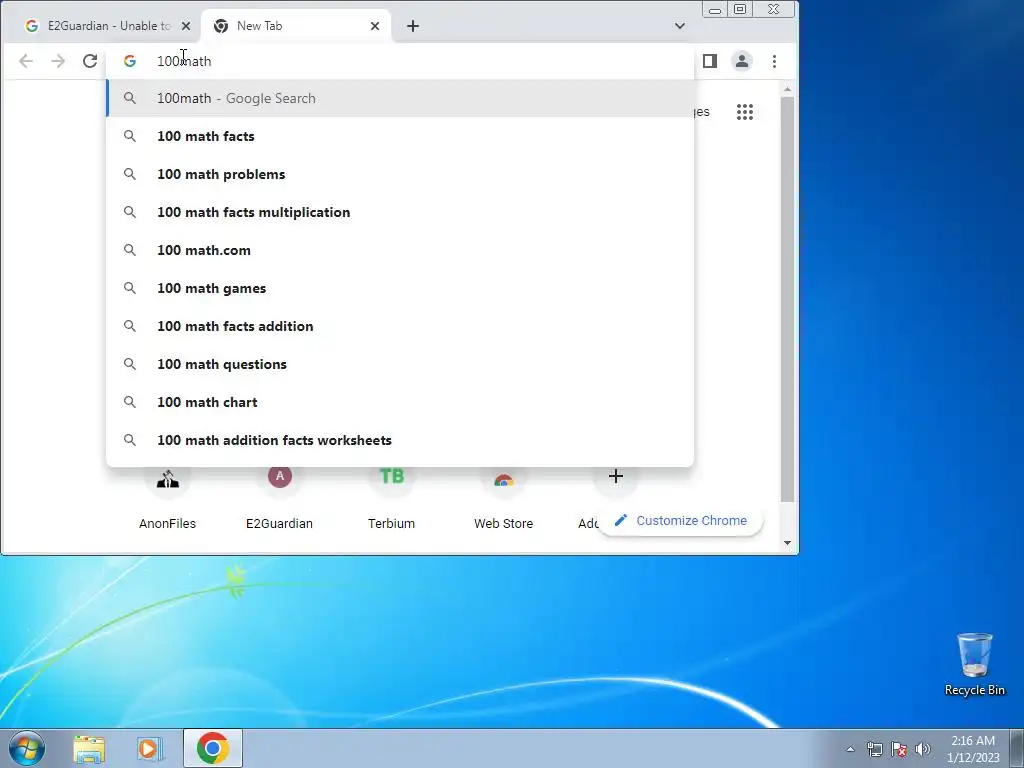The image size is (1024, 768).
Task: Open the Google apps grid
Action: coord(744,112)
